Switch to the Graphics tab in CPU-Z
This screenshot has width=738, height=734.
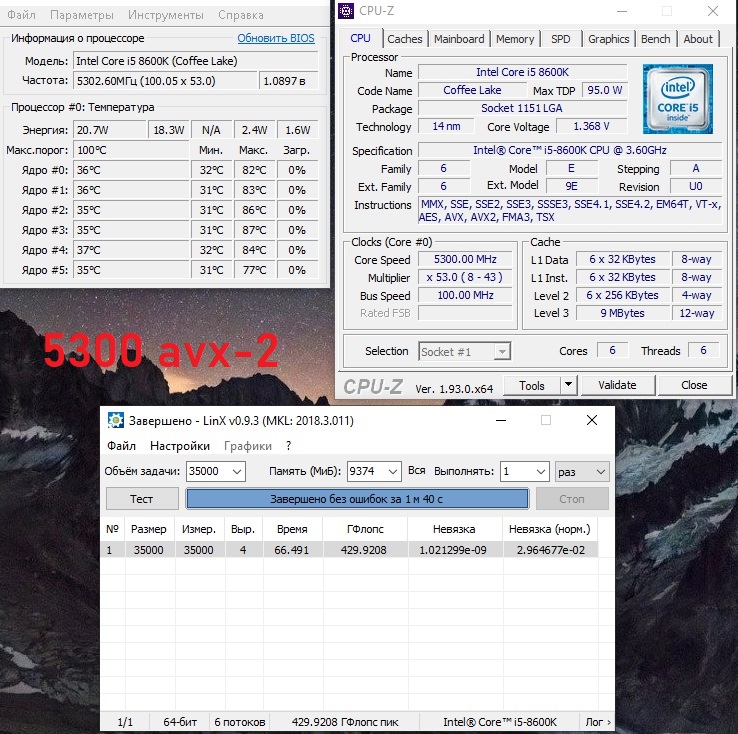[x=609, y=39]
